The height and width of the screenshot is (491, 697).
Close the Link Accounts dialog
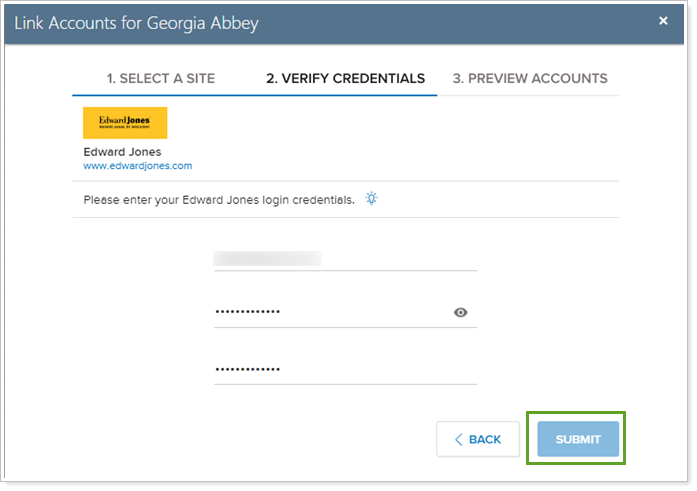[x=663, y=21]
